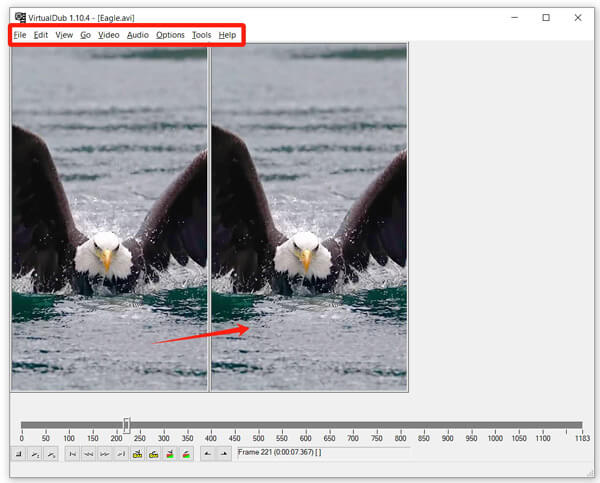Scan forward for scene change
This screenshot has height=483, width=600.
pos(187,454)
